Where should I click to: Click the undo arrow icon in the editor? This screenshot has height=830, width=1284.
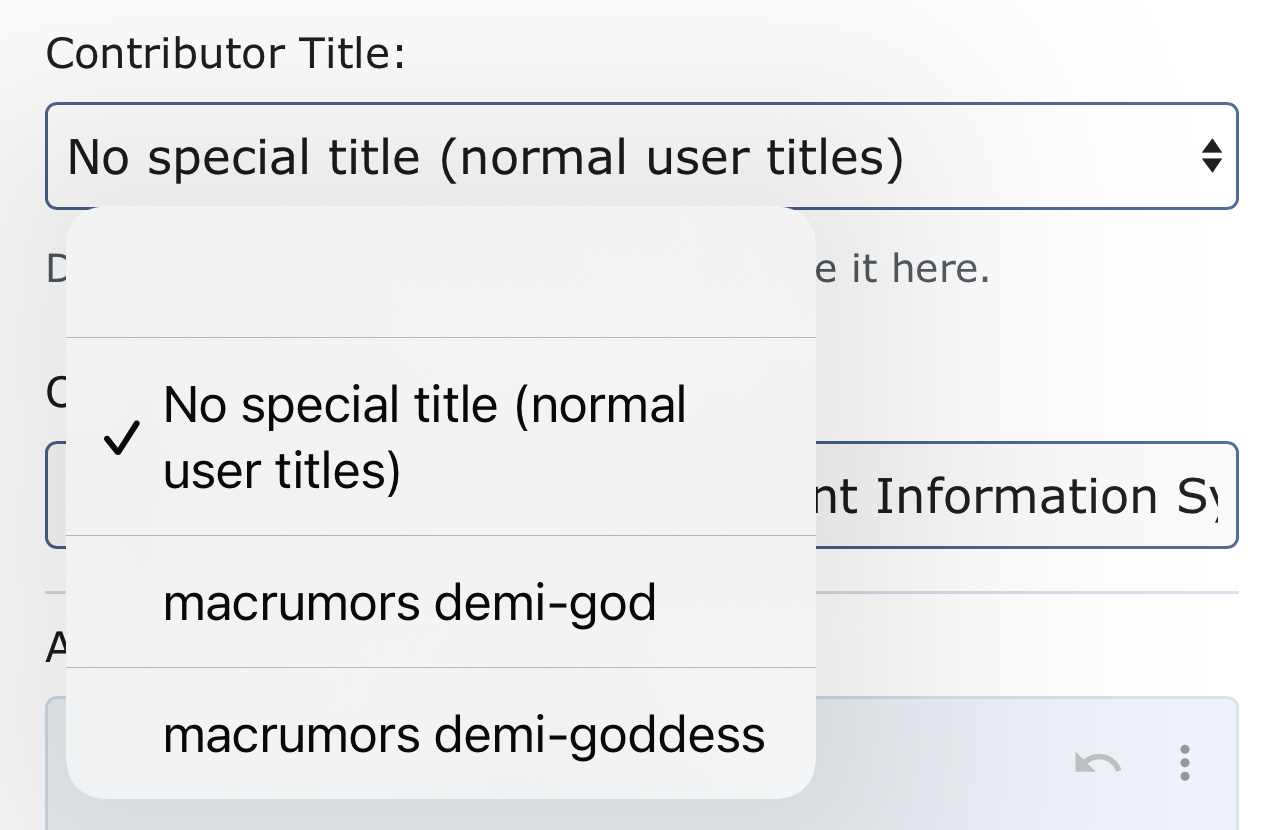tap(1097, 764)
